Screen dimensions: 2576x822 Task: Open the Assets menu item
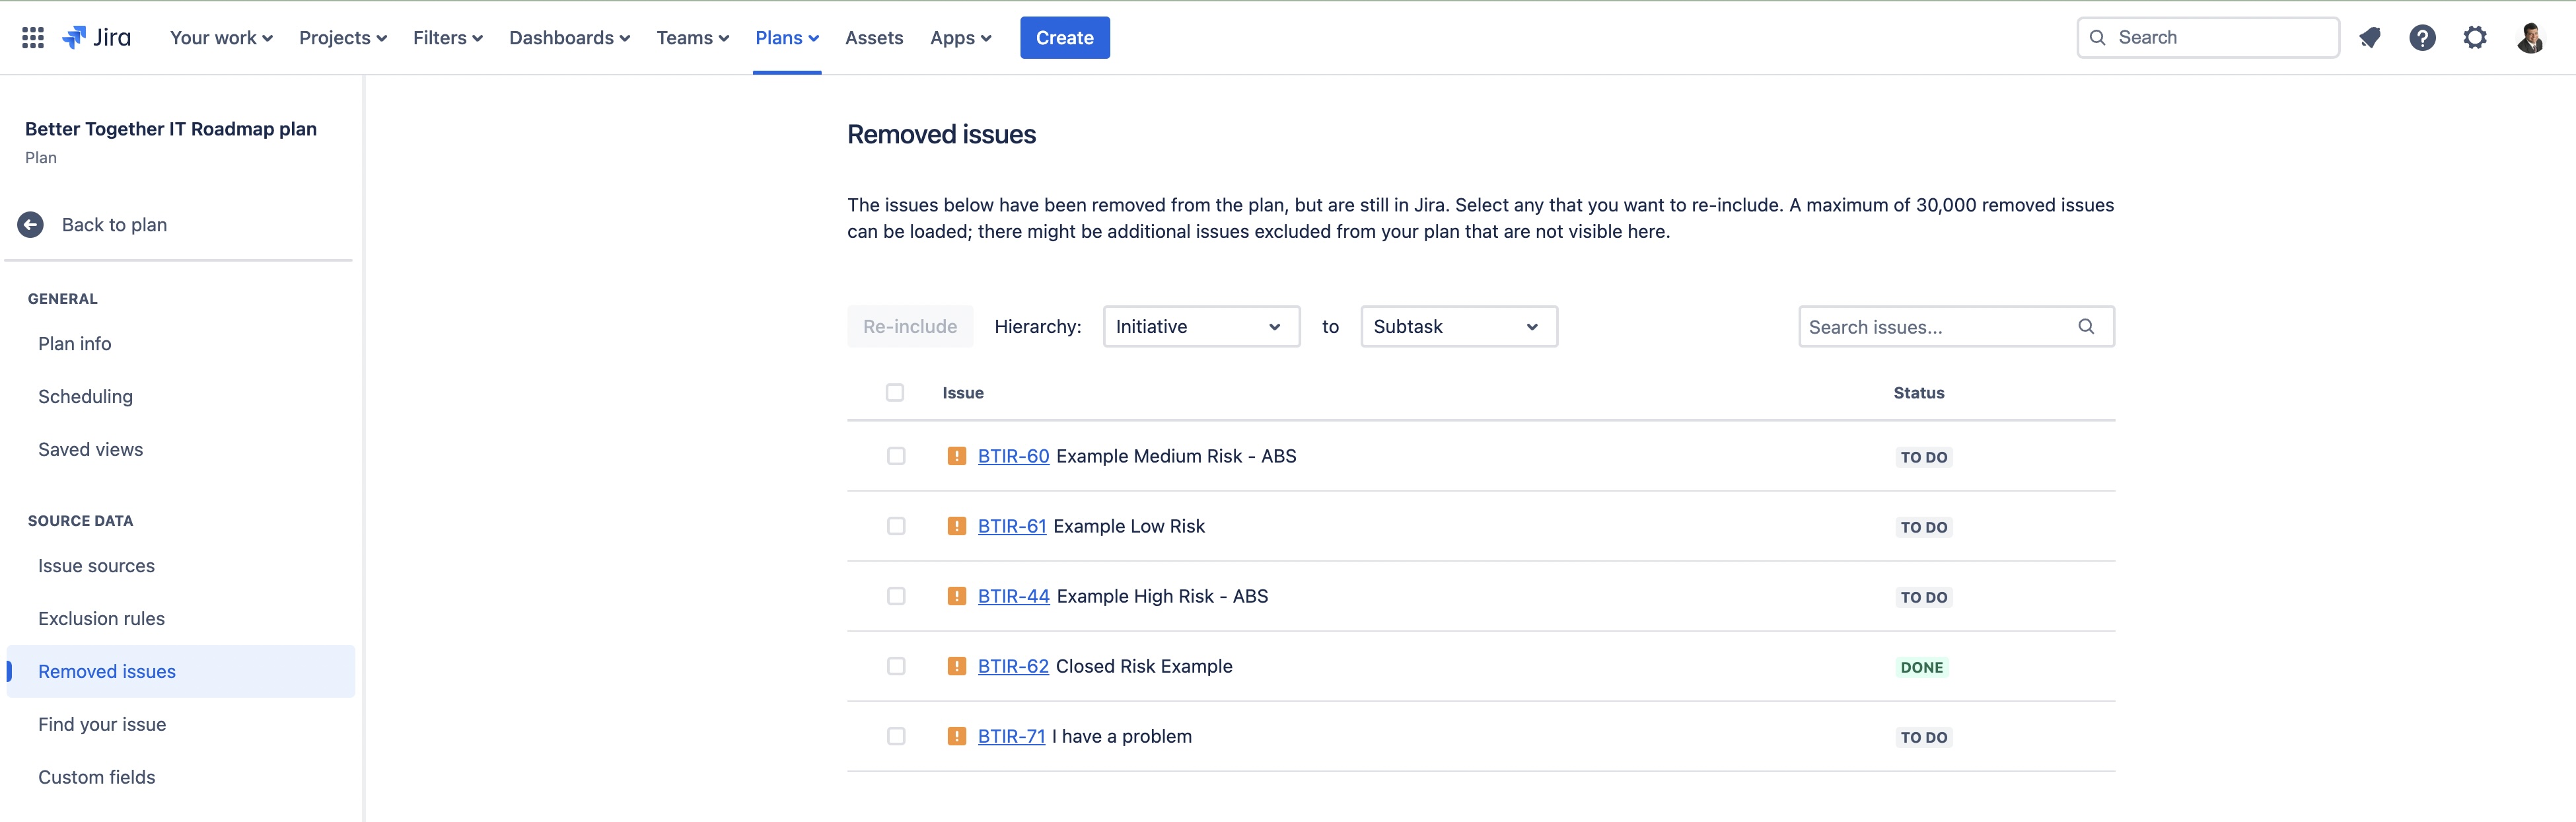[873, 37]
